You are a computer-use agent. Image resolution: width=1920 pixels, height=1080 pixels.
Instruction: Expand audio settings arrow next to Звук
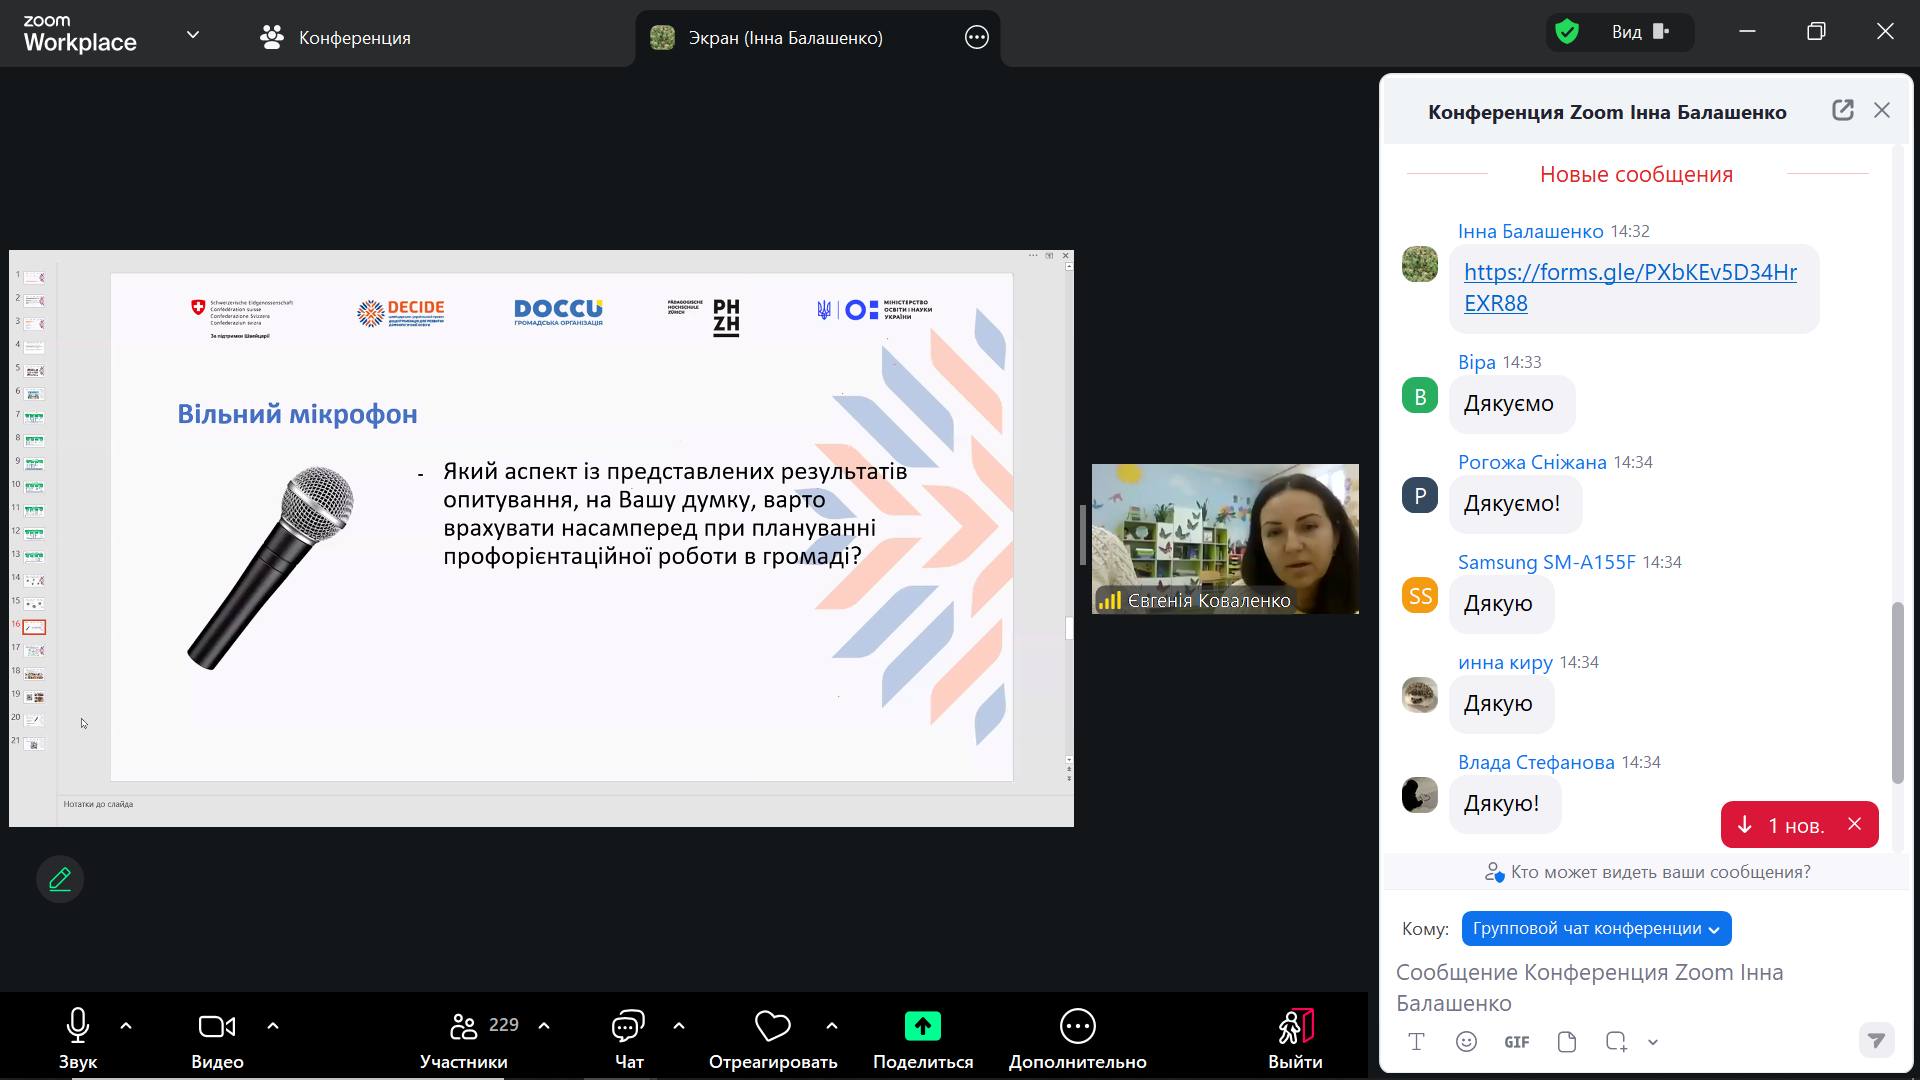pos(126,1026)
